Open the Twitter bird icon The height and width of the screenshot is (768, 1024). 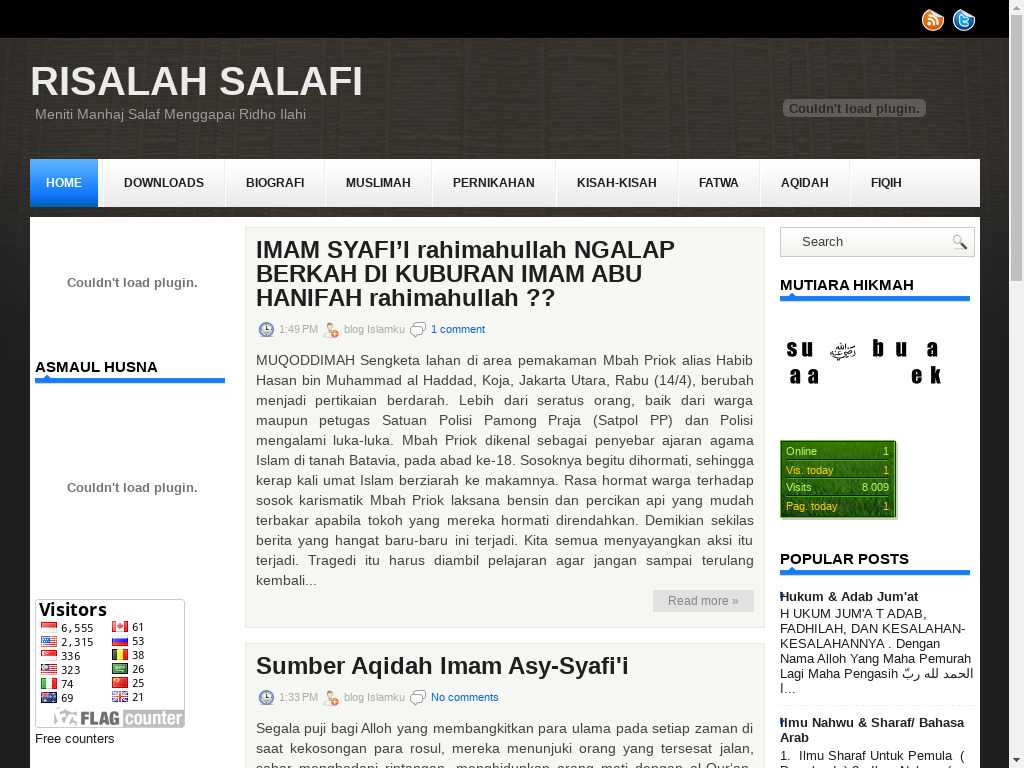pyautogui.click(x=963, y=20)
